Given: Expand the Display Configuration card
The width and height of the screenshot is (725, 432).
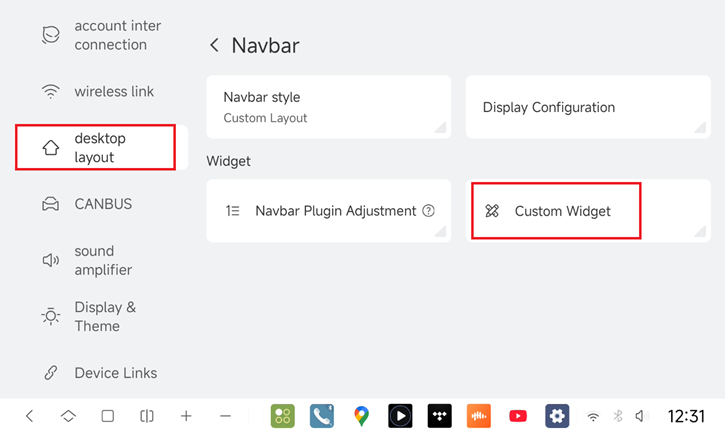Looking at the screenshot, I should point(588,107).
